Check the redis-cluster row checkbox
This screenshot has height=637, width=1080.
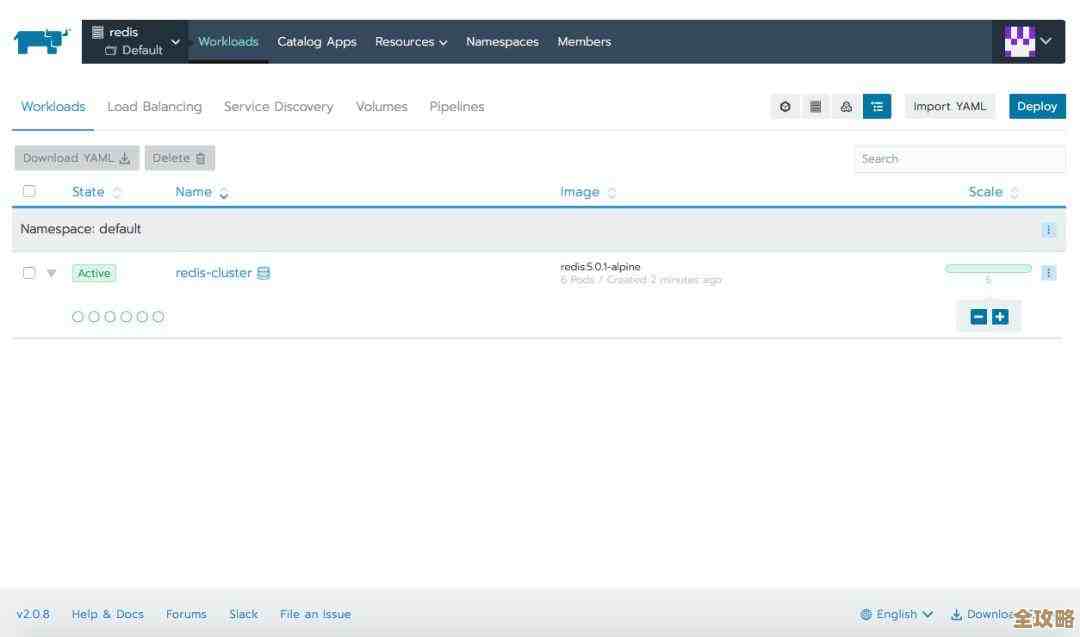pyautogui.click(x=29, y=273)
